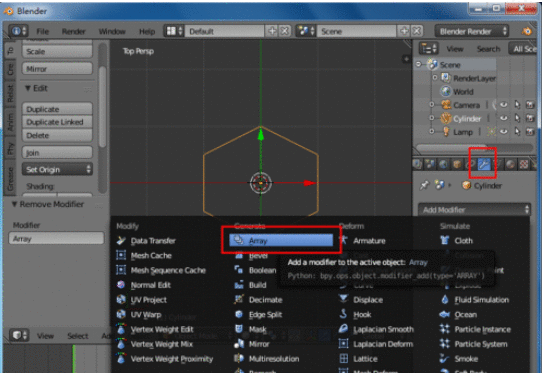Delete the current scene with X button
This screenshot has width=543, height=373.
point(417,31)
